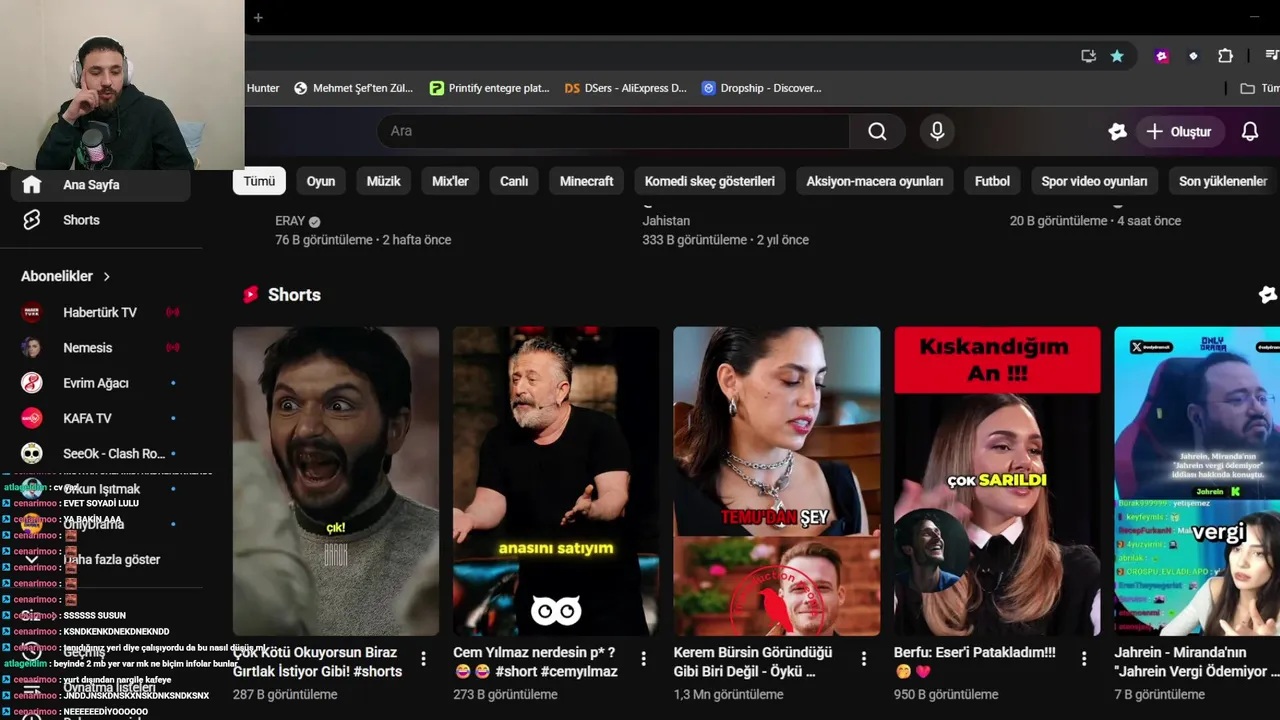Select Spor video oyunları chip

1094,181
